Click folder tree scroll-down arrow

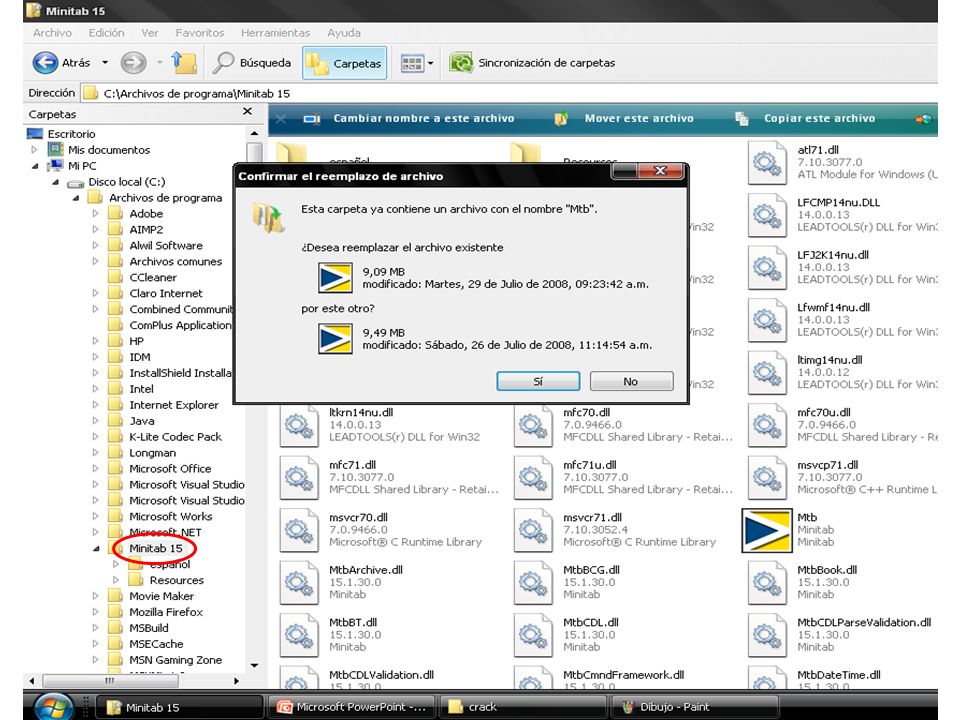254,665
